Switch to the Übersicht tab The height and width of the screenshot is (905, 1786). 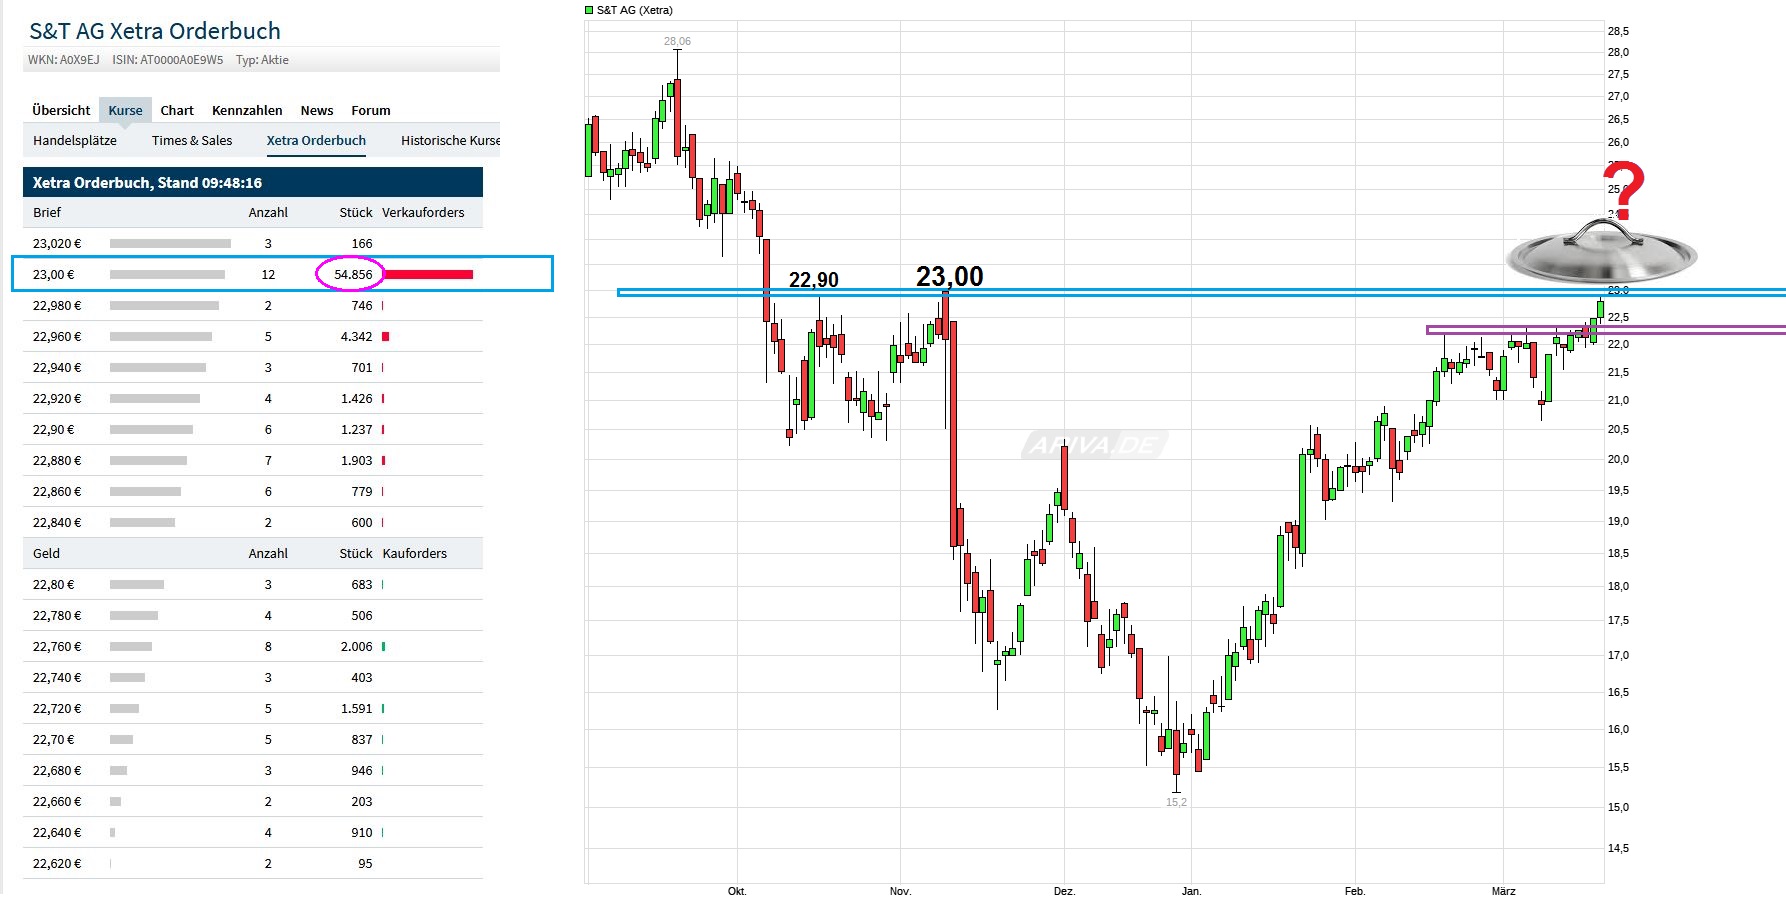click(60, 110)
